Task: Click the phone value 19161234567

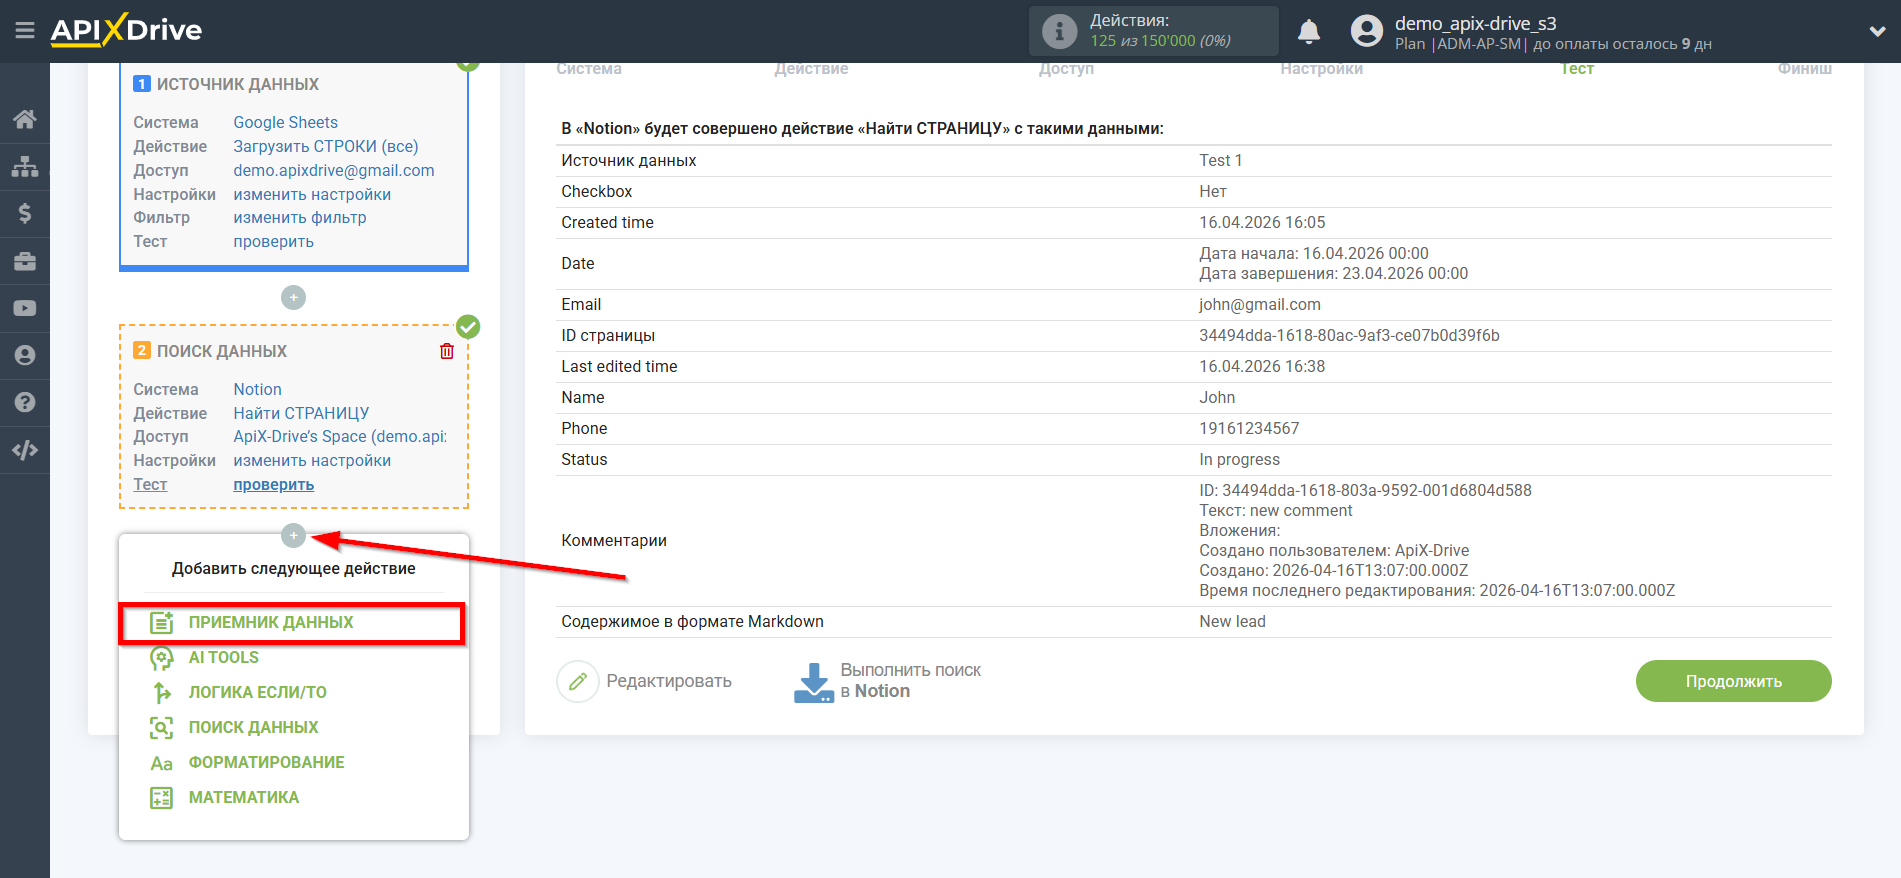Action: [x=1249, y=428]
